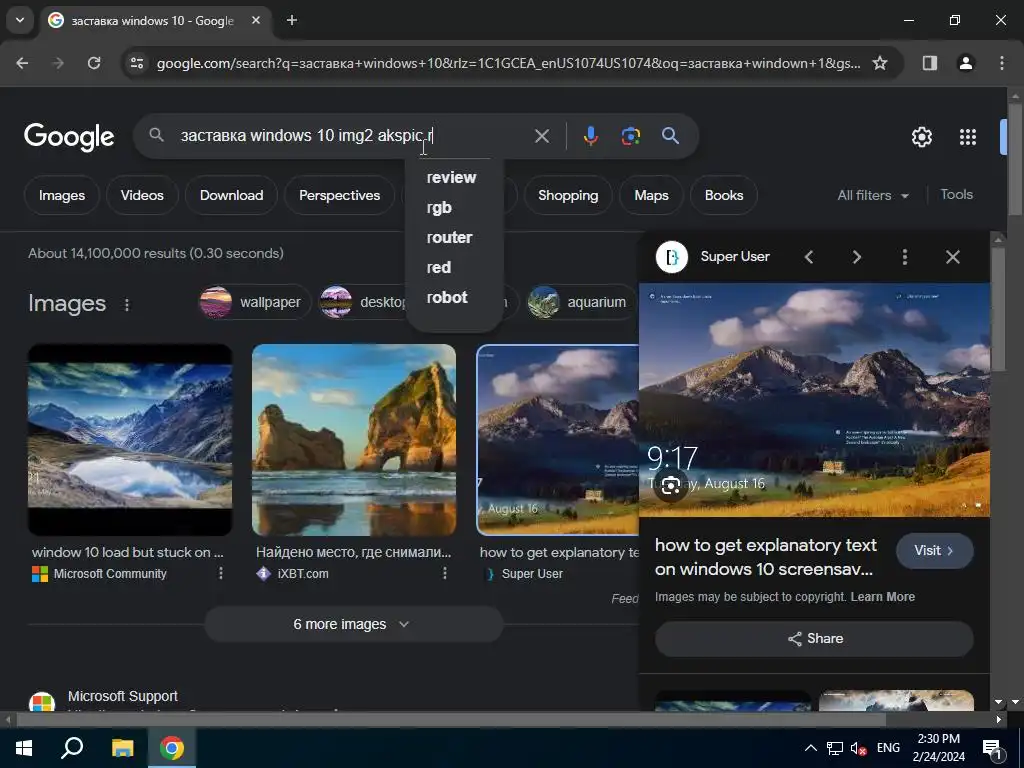The height and width of the screenshot is (768, 1024).
Task: Open the tab search dropdown arrow
Action: [20, 20]
